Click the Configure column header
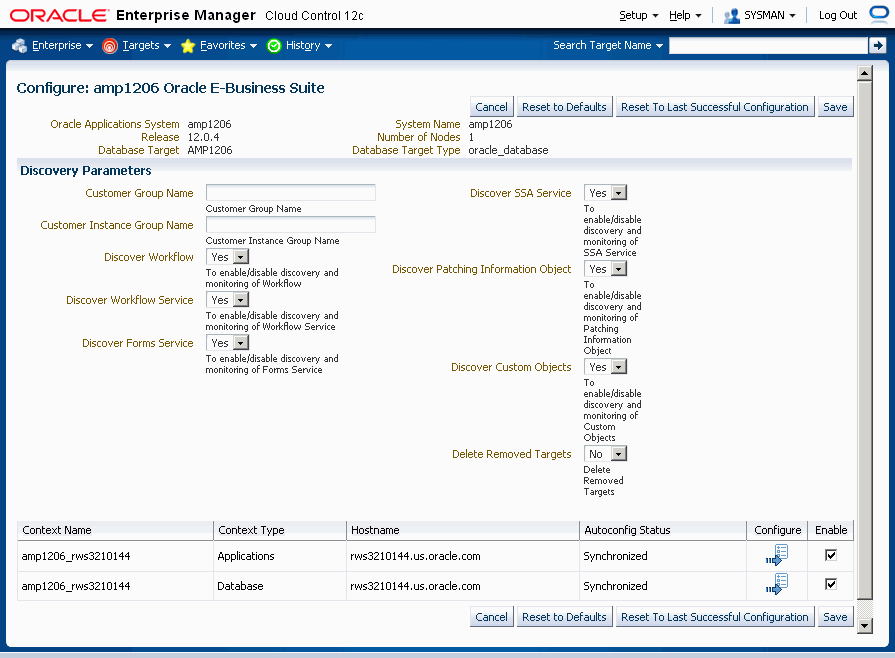Screen dimensions: 895x658 (777, 530)
